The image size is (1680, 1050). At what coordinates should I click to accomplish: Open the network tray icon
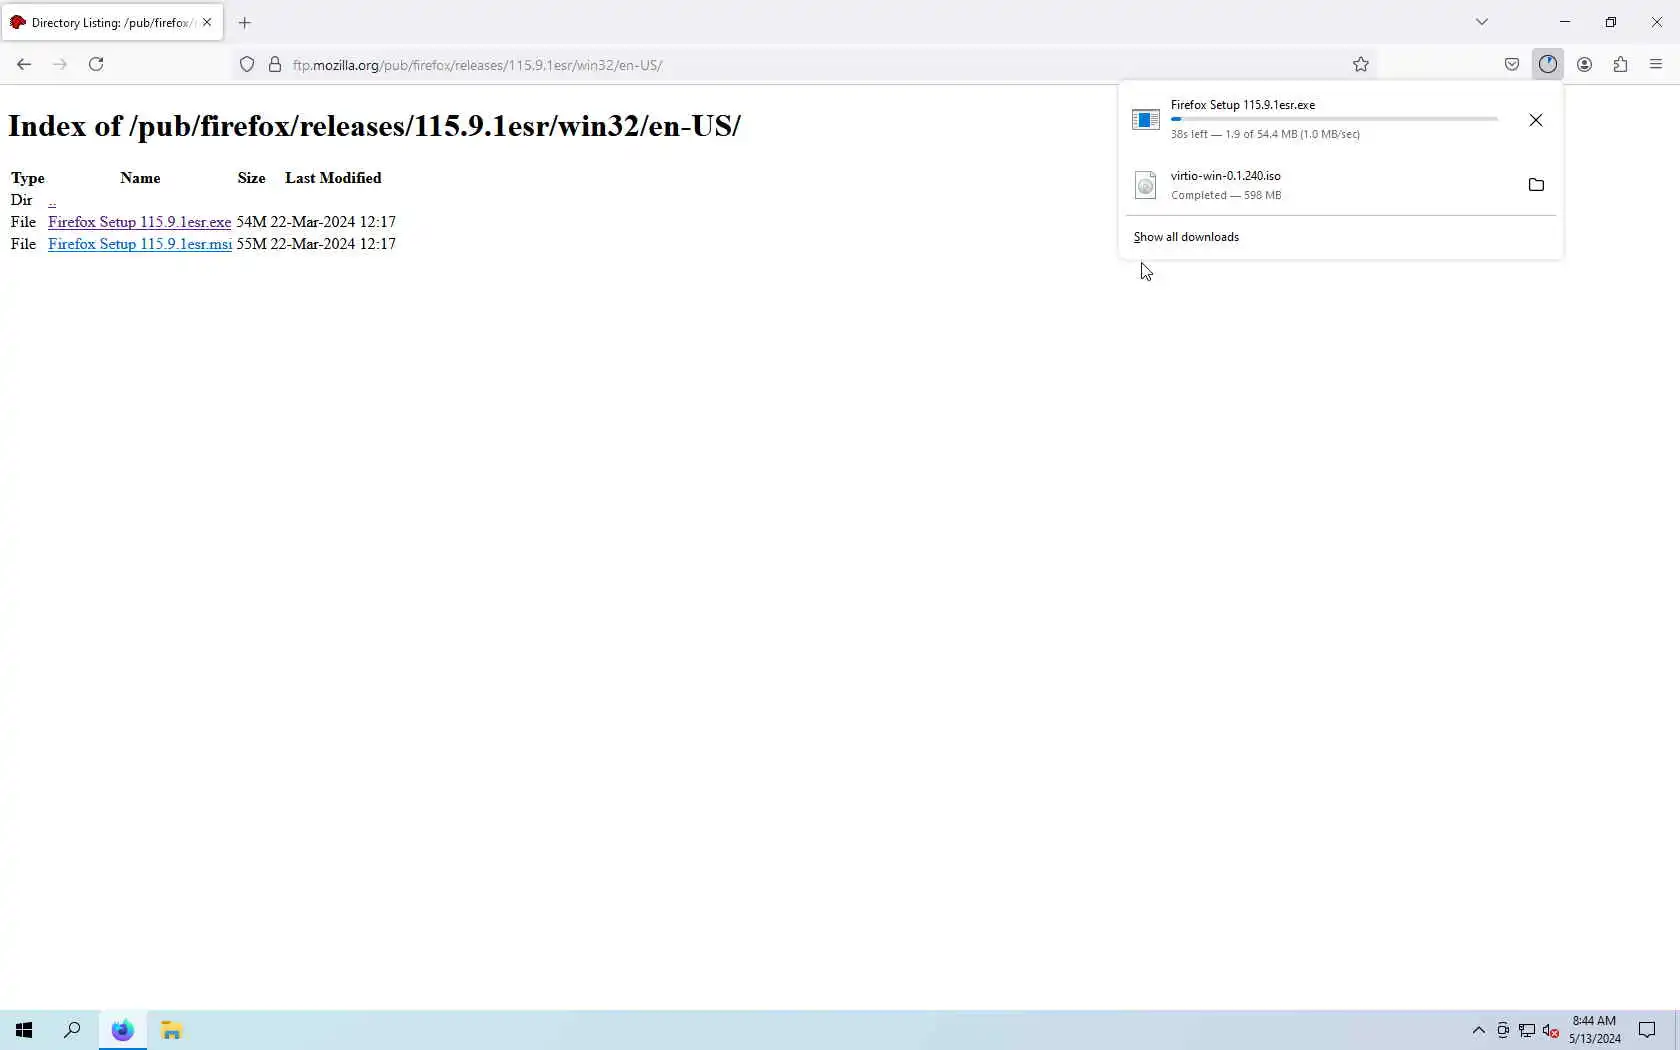pyautogui.click(x=1527, y=1030)
